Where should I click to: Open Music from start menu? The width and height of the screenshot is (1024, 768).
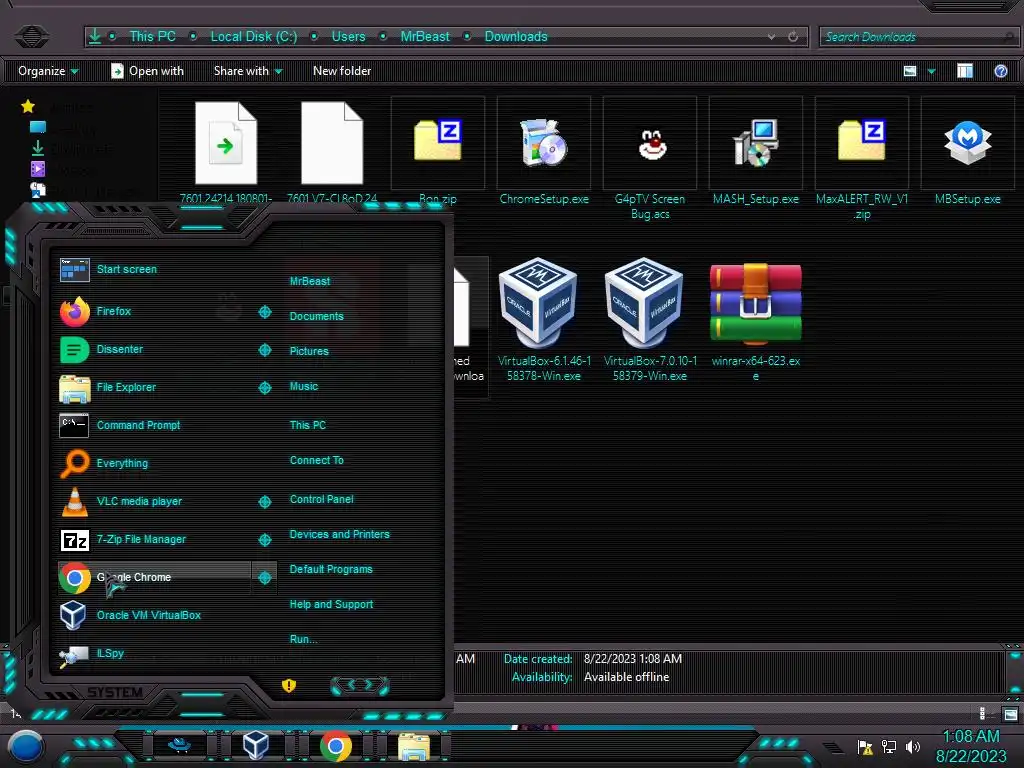pyautogui.click(x=304, y=387)
